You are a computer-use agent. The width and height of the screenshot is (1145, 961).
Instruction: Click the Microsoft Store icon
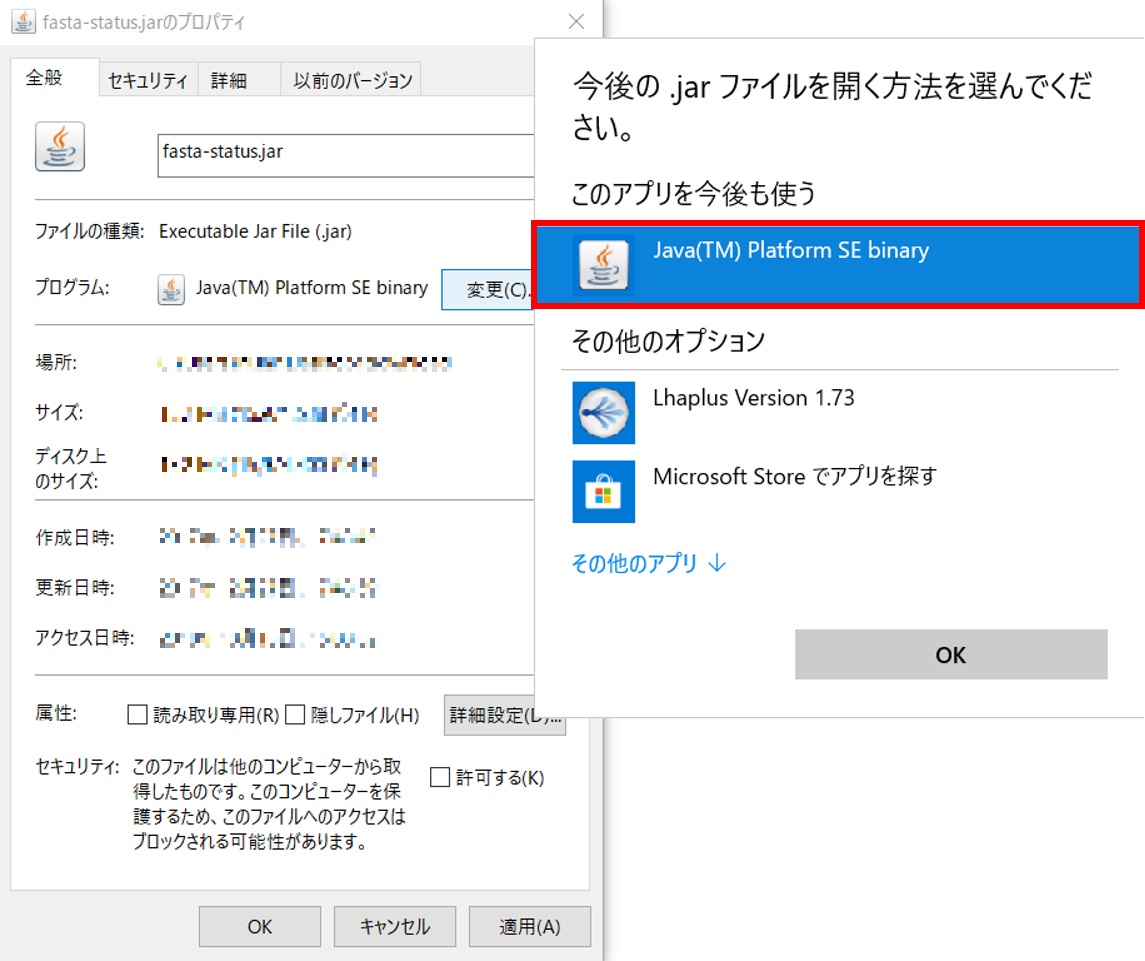pos(603,491)
